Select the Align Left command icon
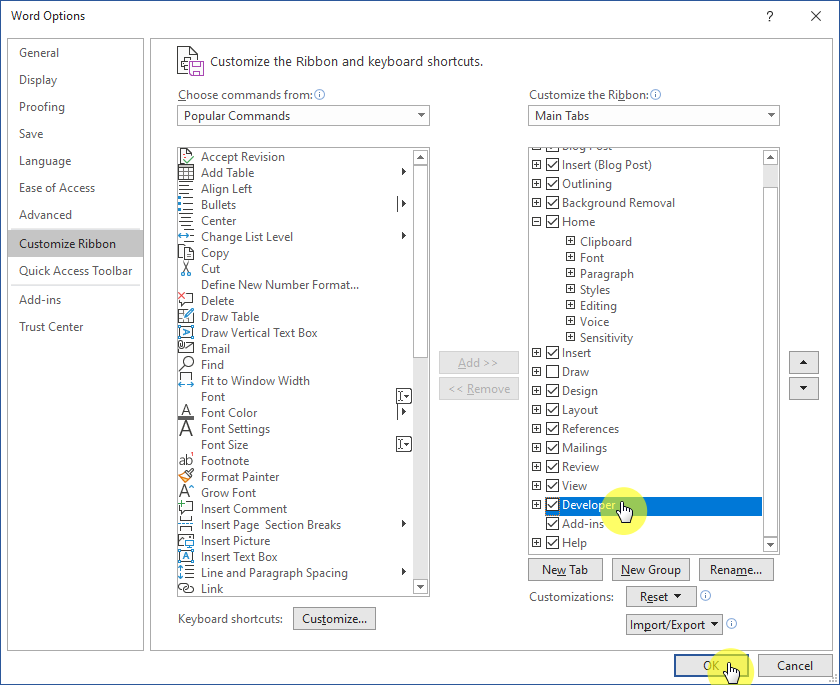840x685 pixels. coord(186,189)
